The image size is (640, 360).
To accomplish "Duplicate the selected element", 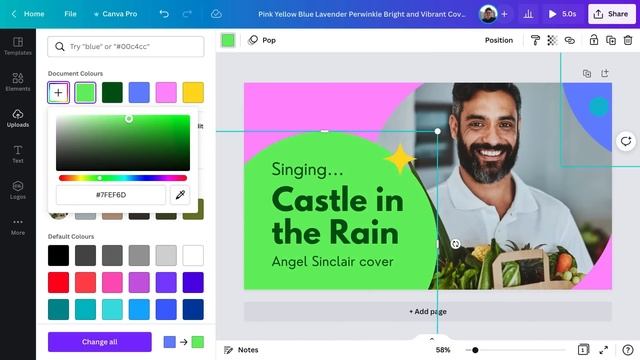I will [x=611, y=40].
